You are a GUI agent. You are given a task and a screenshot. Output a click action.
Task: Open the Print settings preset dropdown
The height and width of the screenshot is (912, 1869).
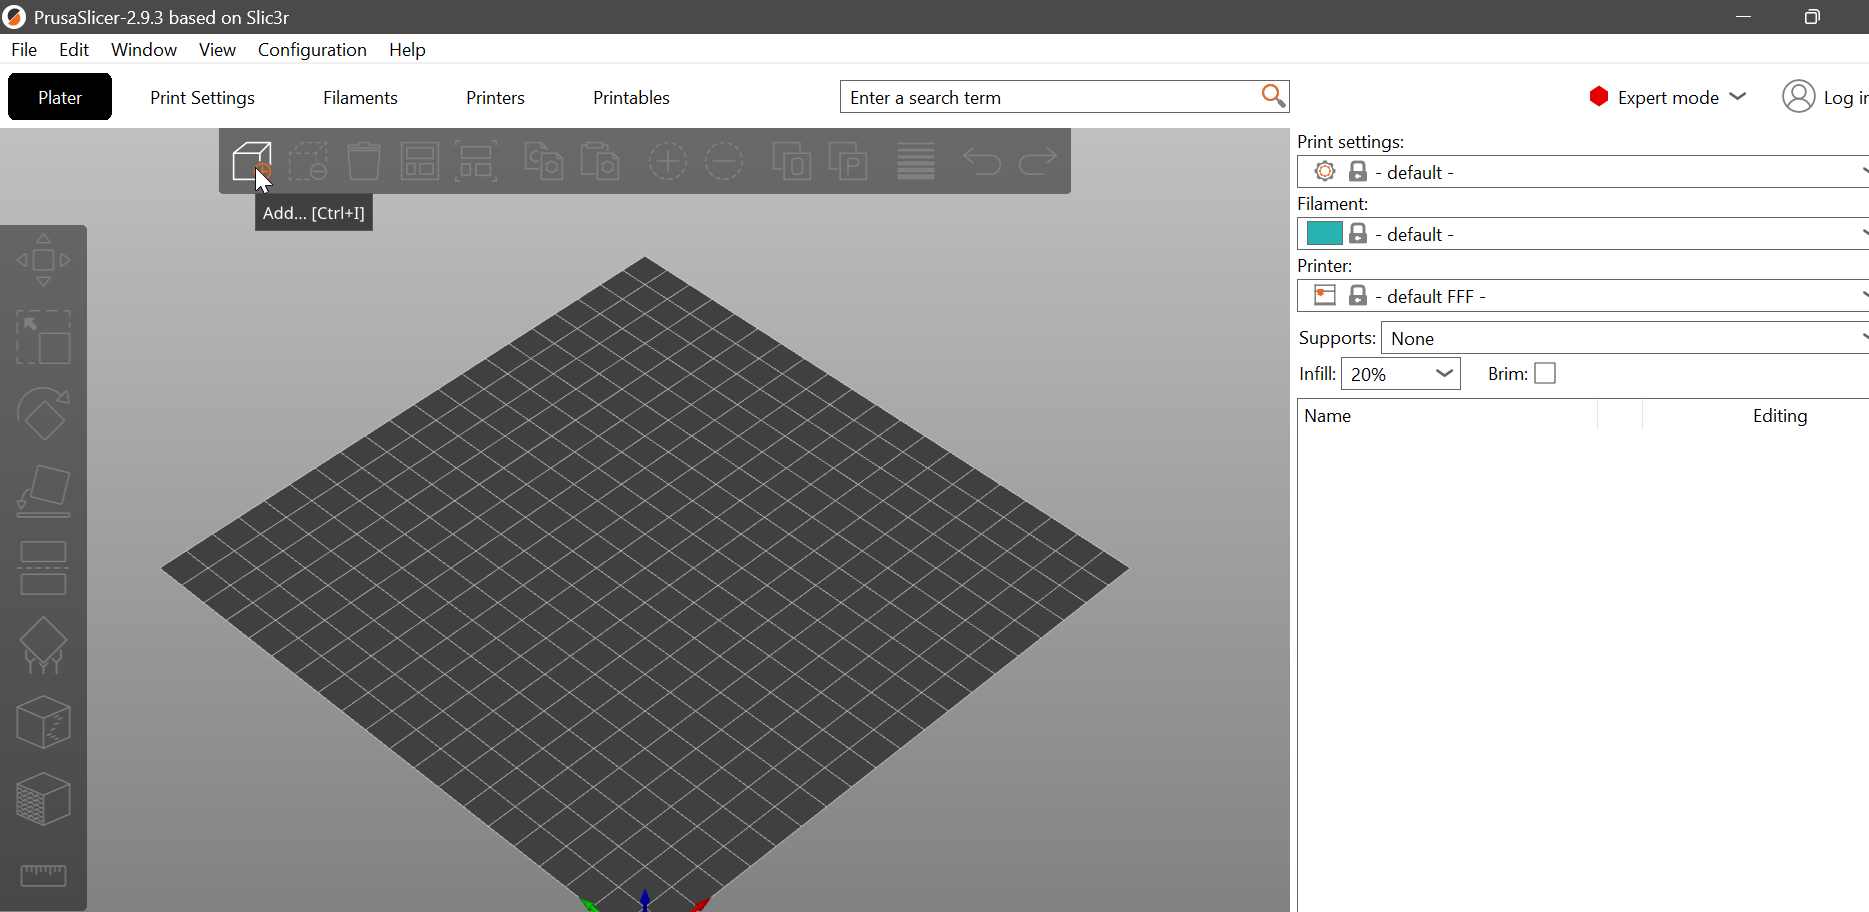pyautogui.click(x=1583, y=172)
